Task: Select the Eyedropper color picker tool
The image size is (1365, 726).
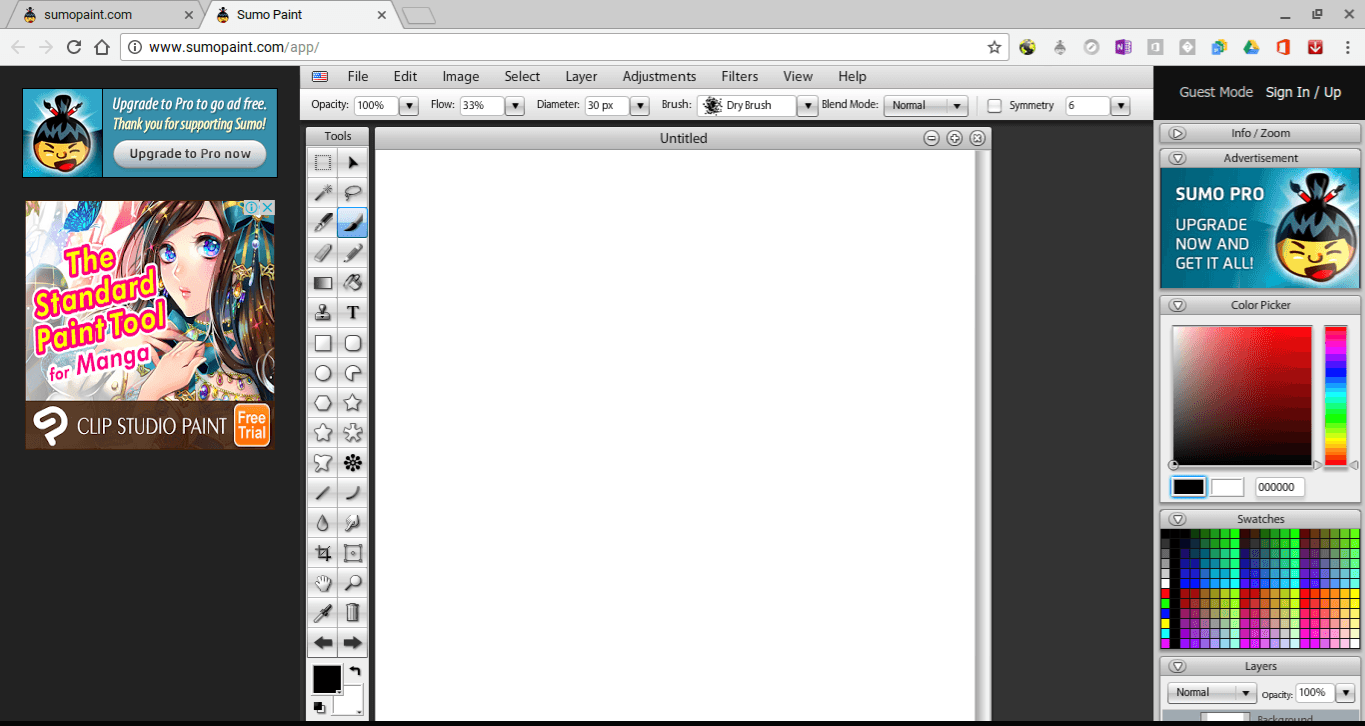Action: pyautogui.click(x=323, y=613)
